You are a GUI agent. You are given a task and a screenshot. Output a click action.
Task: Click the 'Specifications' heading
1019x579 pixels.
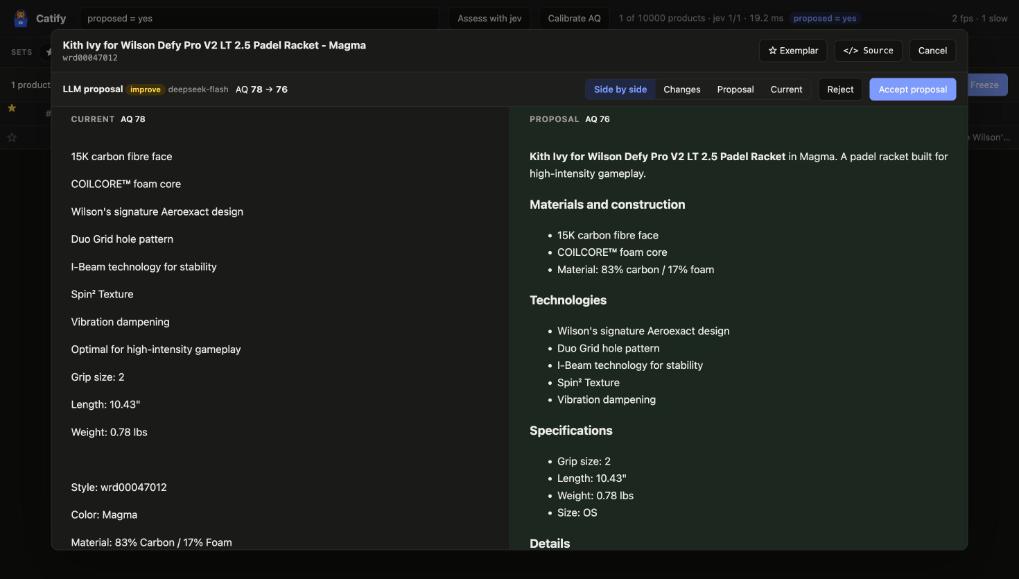pyautogui.click(x=571, y=431)
